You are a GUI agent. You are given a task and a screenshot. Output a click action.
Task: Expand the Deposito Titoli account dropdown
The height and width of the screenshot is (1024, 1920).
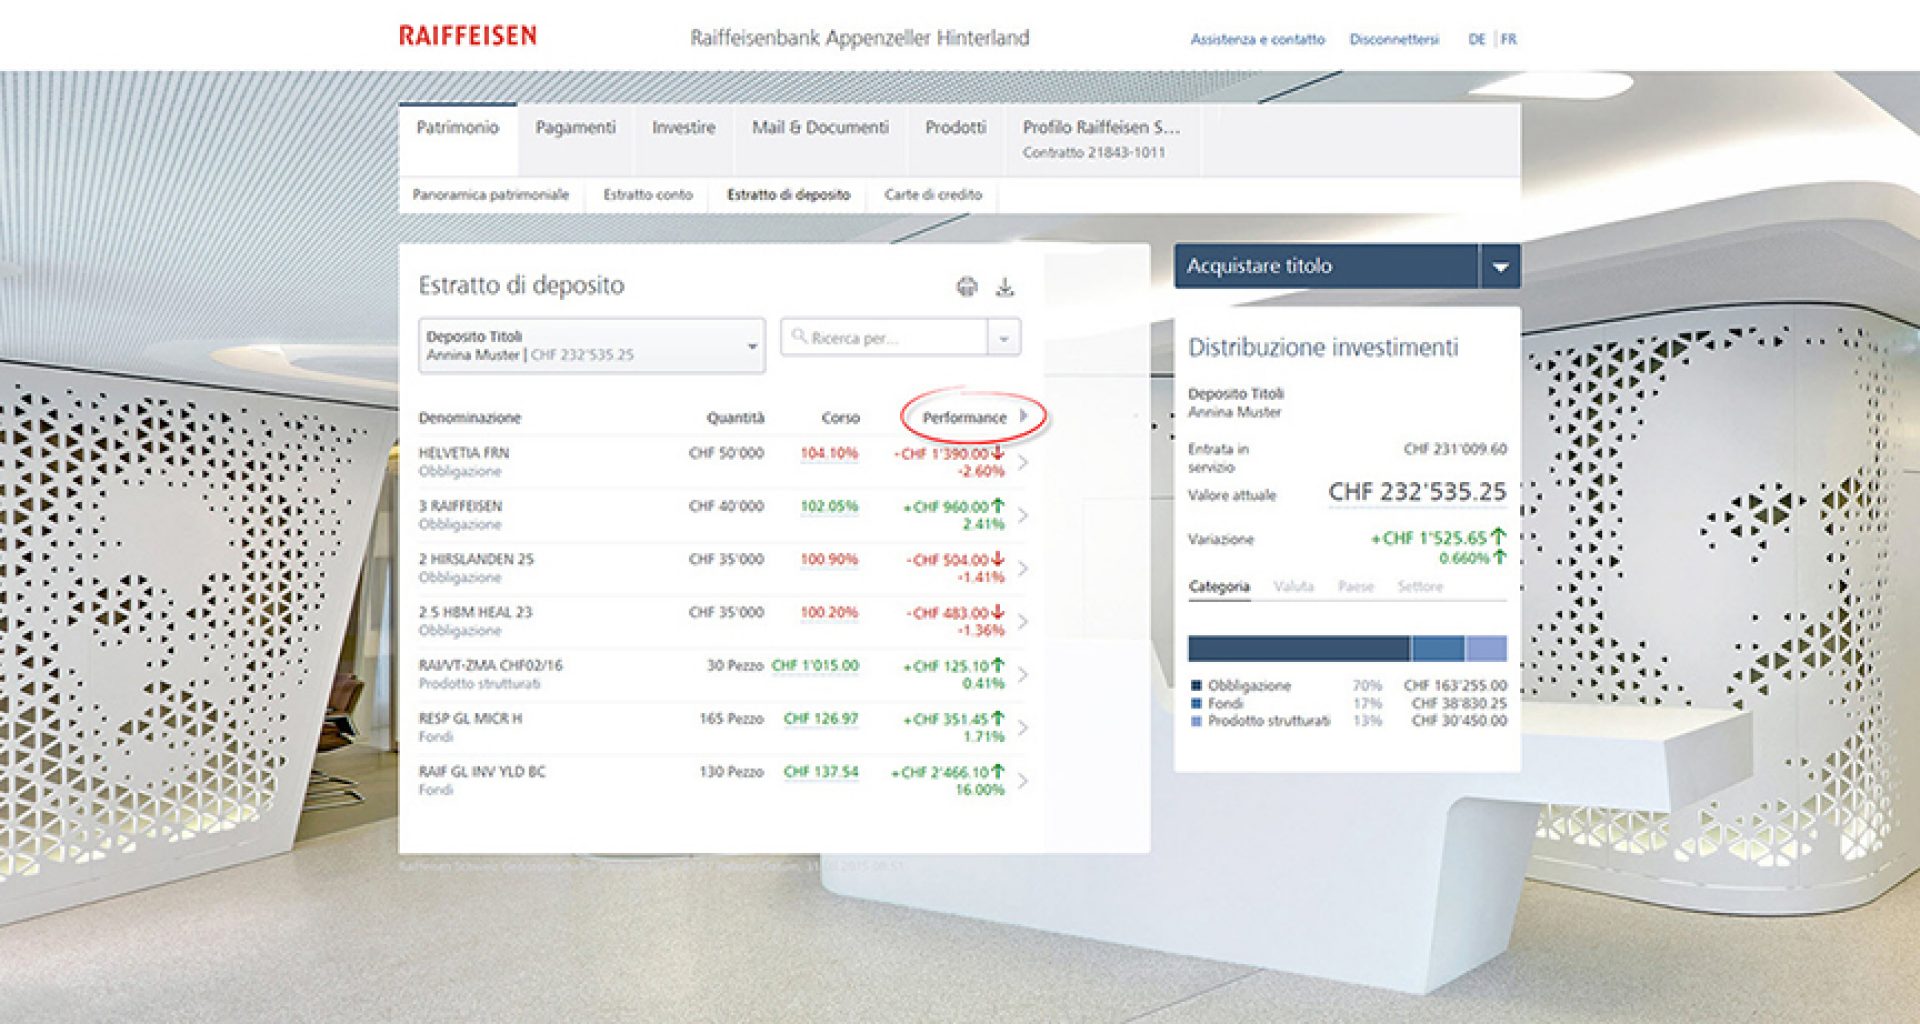pos(751,346)
